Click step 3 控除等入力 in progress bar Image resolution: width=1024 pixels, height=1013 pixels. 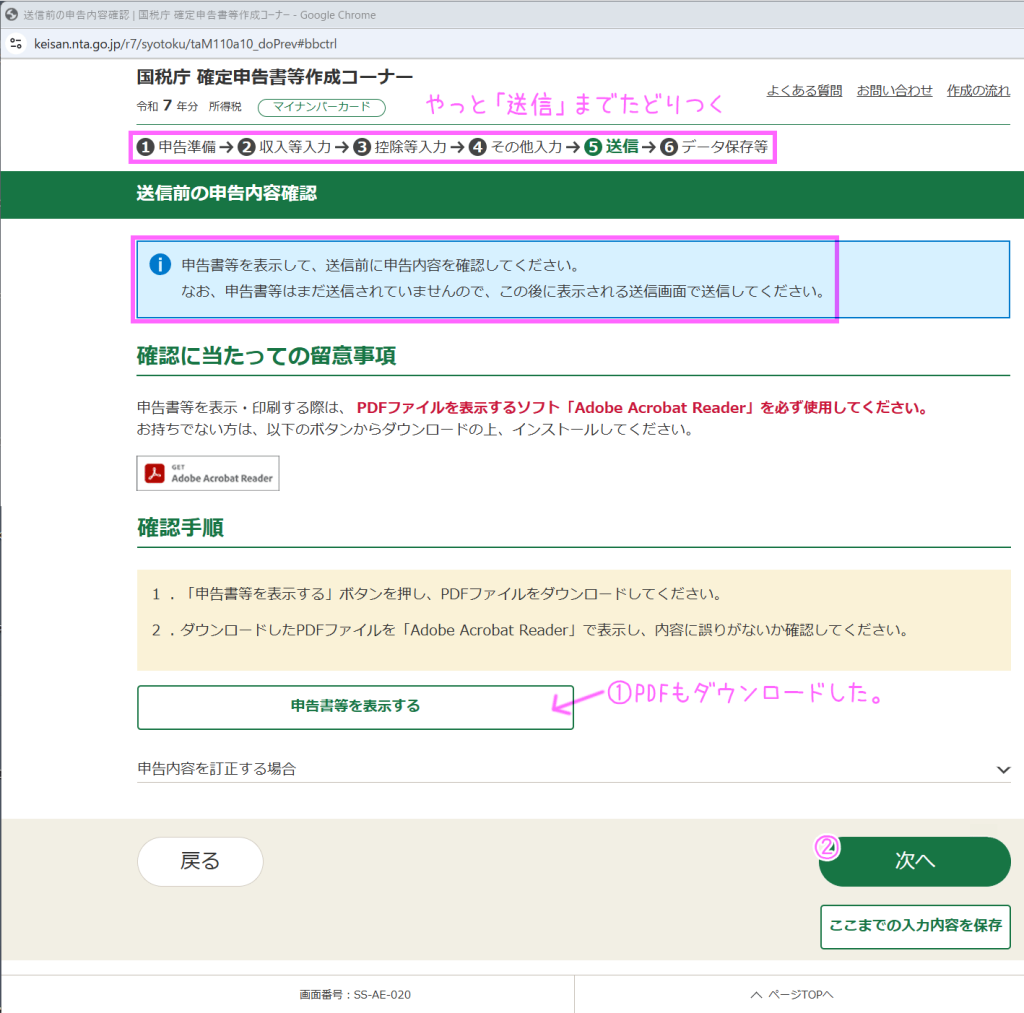coord(400,147)
